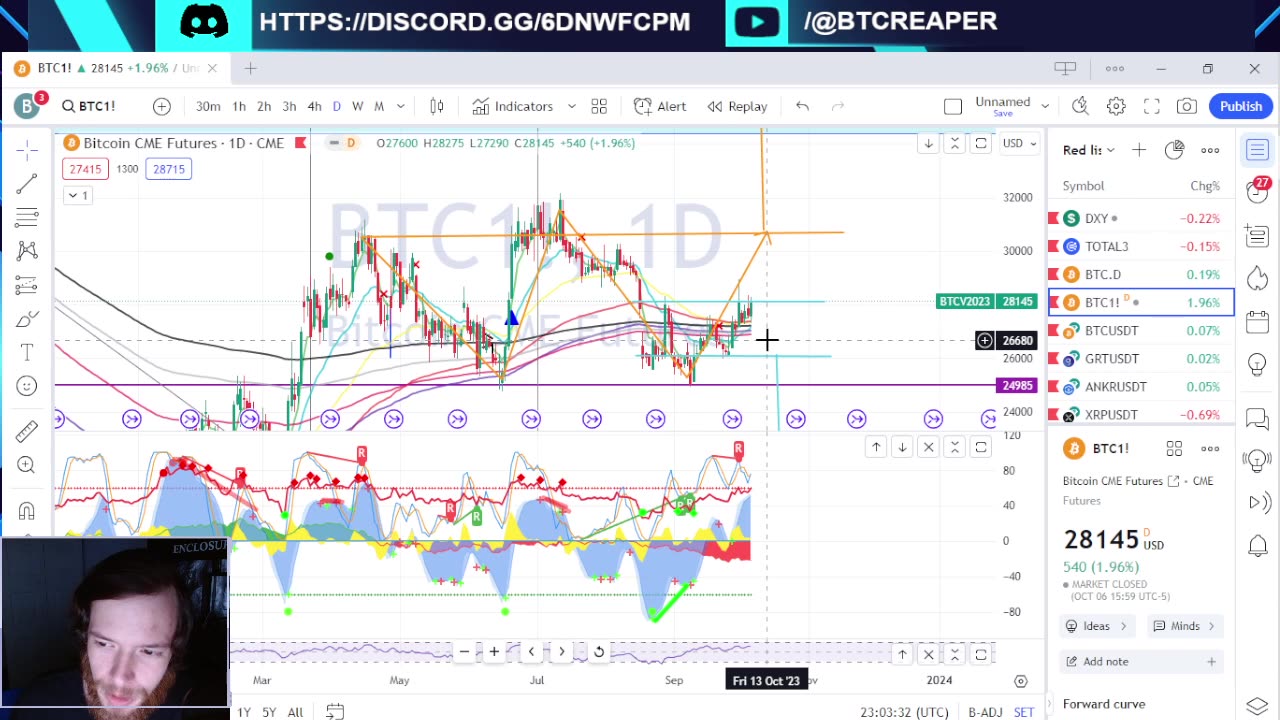The height and width of the screenshot is (720, 1280).
Task: Click sell price 27415 button
Action: 84,169
